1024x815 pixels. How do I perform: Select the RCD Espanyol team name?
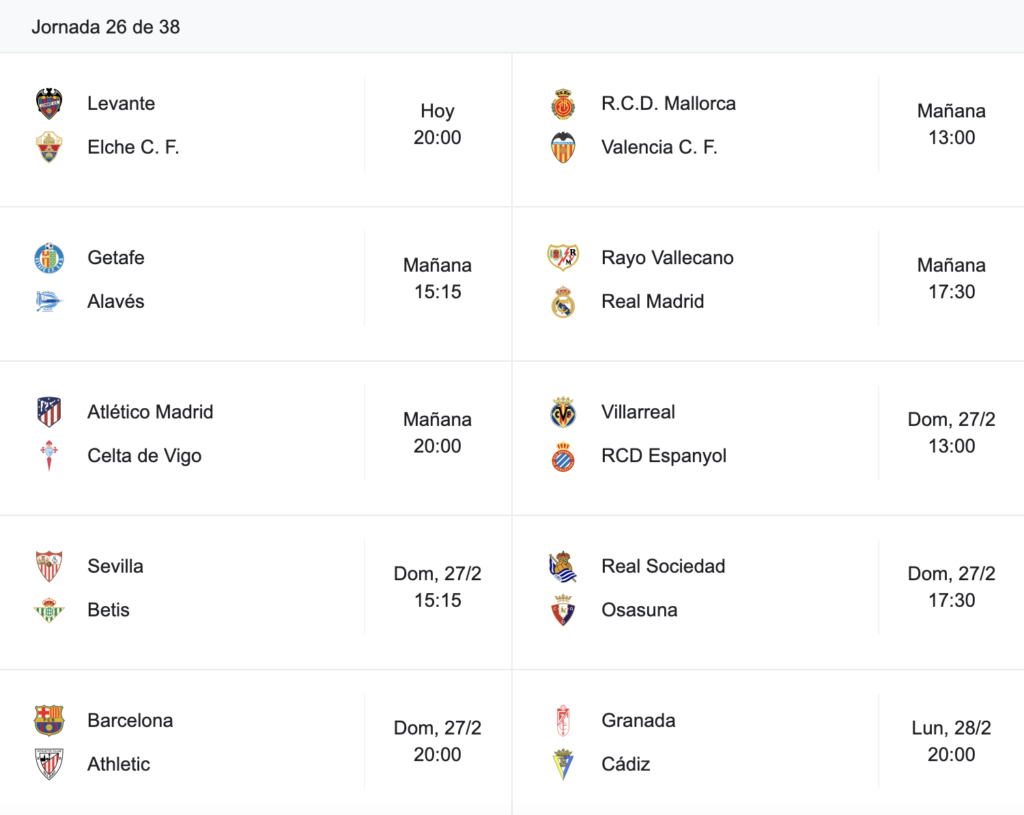tap(664, 456)
